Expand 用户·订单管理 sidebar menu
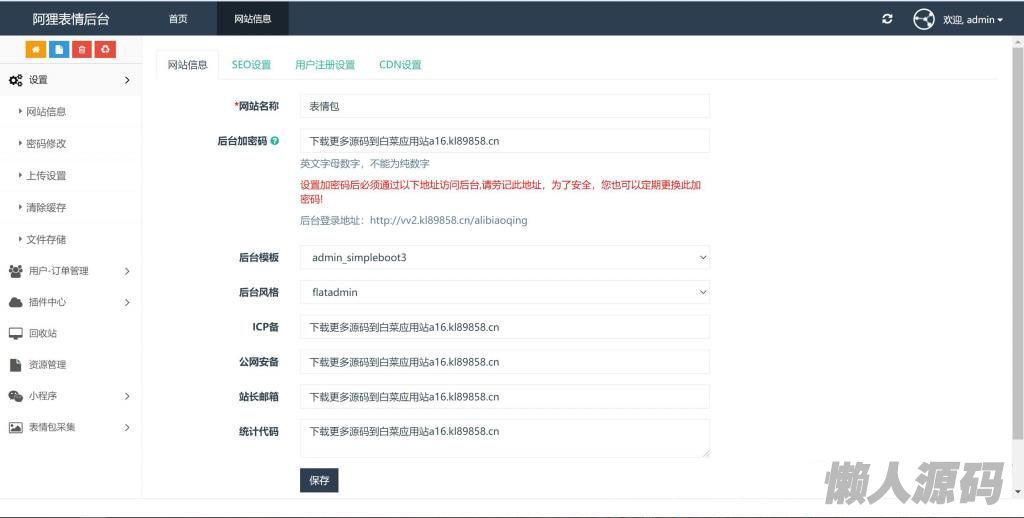The height and width of the screenshot is (518, 1024). point(68,271)
